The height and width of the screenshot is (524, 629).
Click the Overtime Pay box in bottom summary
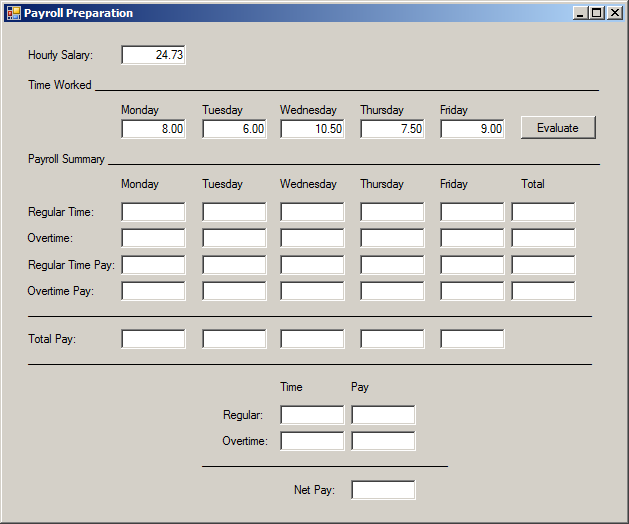[383, 441]
